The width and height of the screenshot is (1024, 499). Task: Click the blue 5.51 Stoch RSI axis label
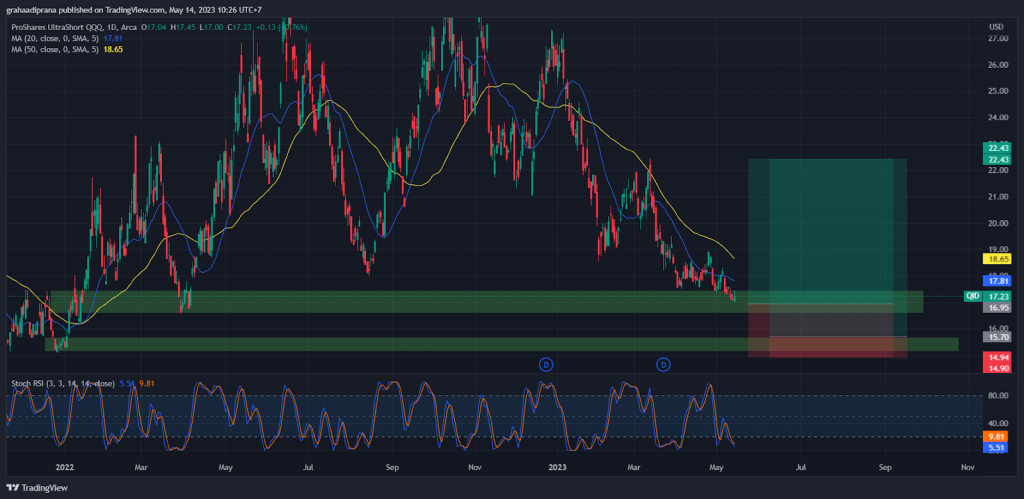(997, 447)
